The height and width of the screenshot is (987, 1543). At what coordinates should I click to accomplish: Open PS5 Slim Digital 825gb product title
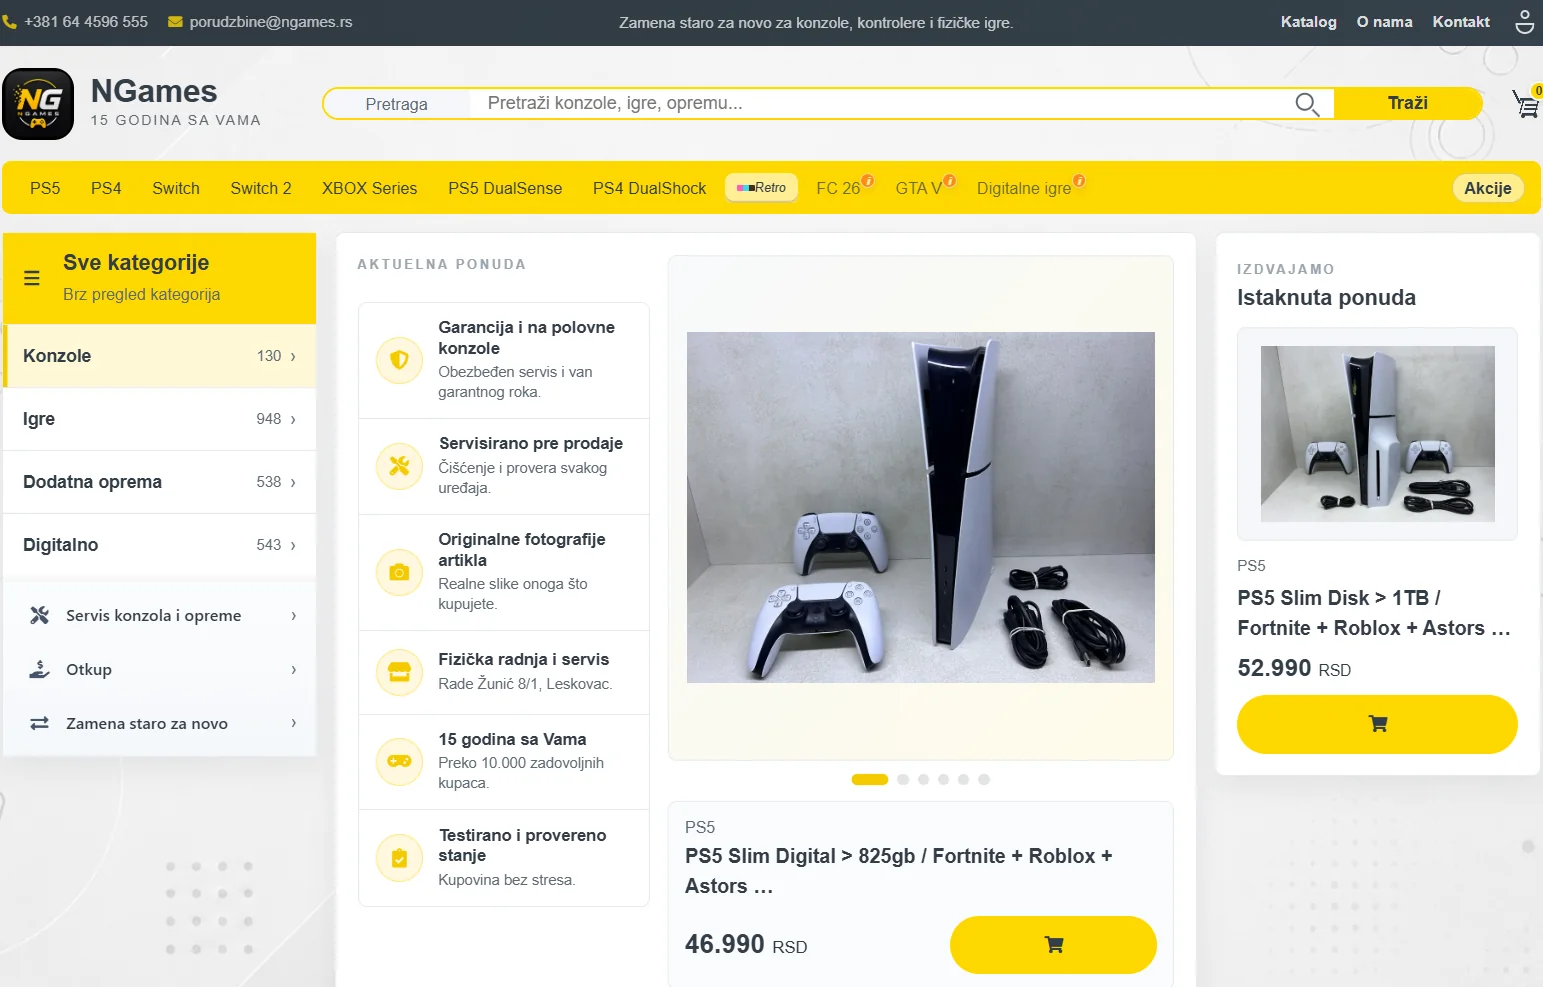898,871
